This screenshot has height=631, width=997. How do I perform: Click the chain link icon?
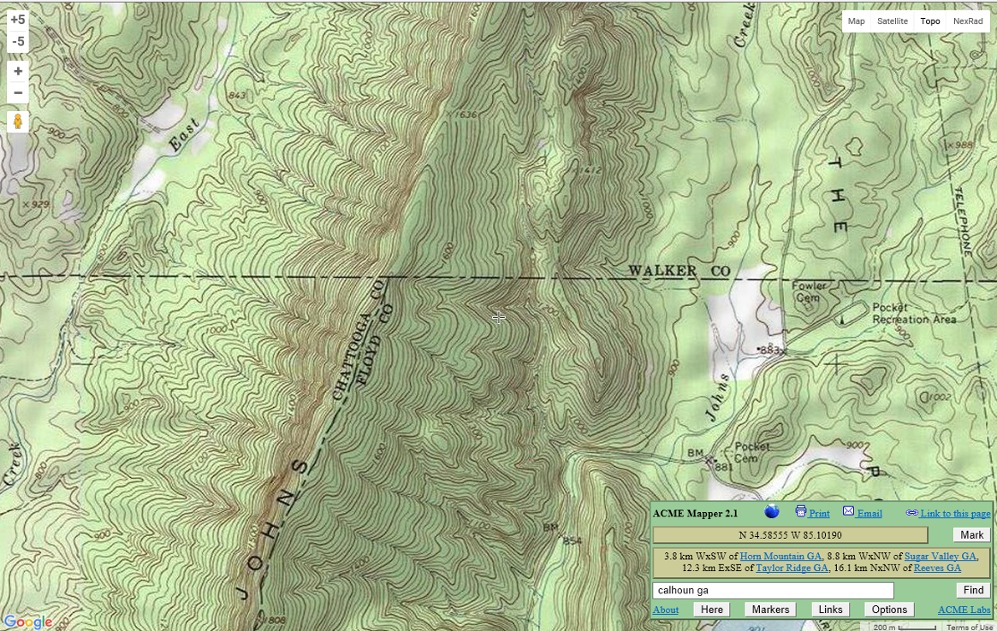911,513
